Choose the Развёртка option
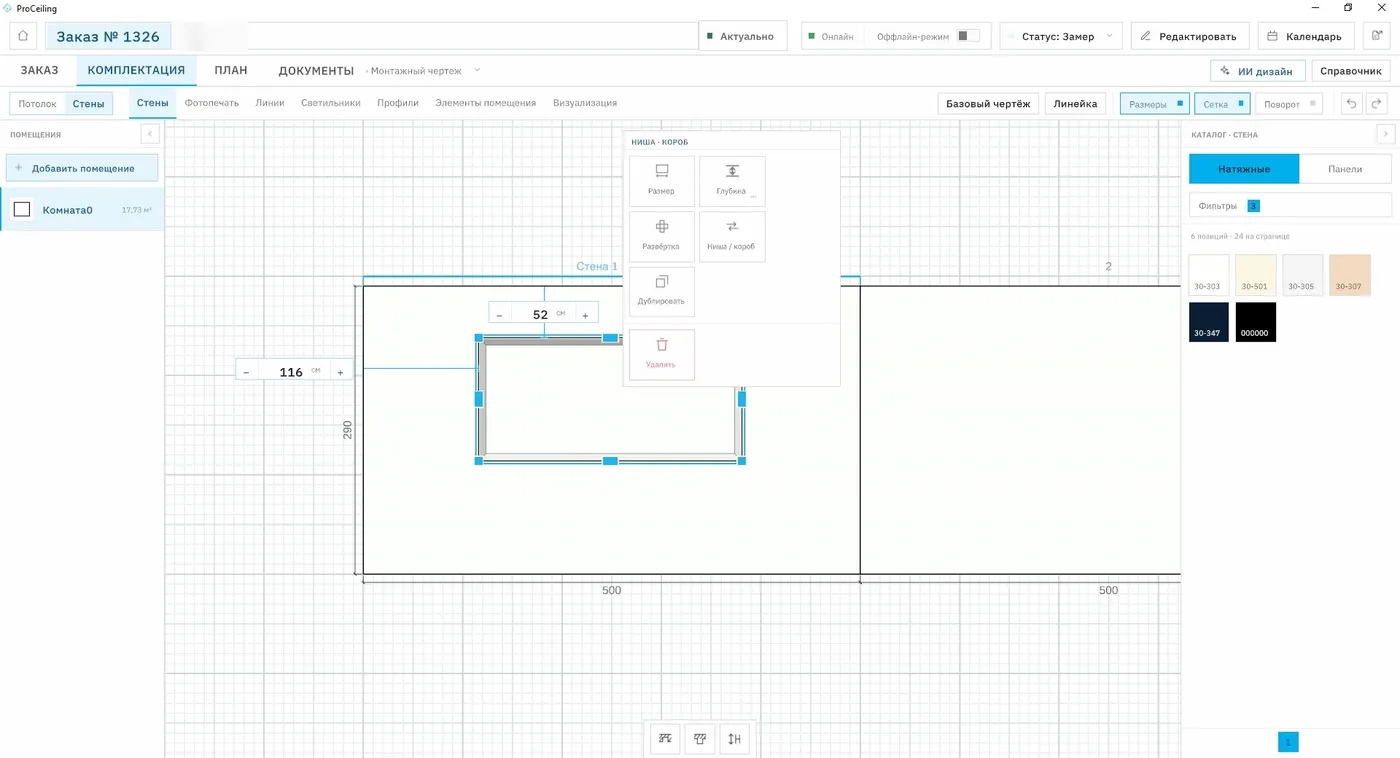 (661, 236)
